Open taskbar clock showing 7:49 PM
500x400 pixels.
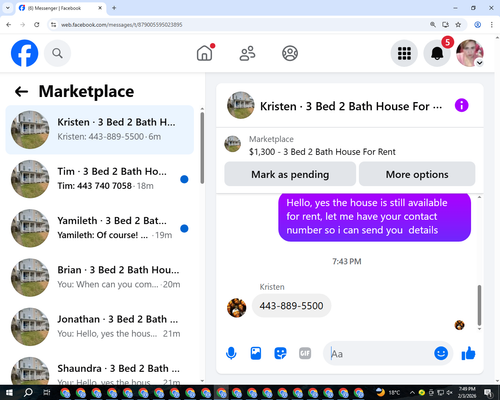(467, 393)
